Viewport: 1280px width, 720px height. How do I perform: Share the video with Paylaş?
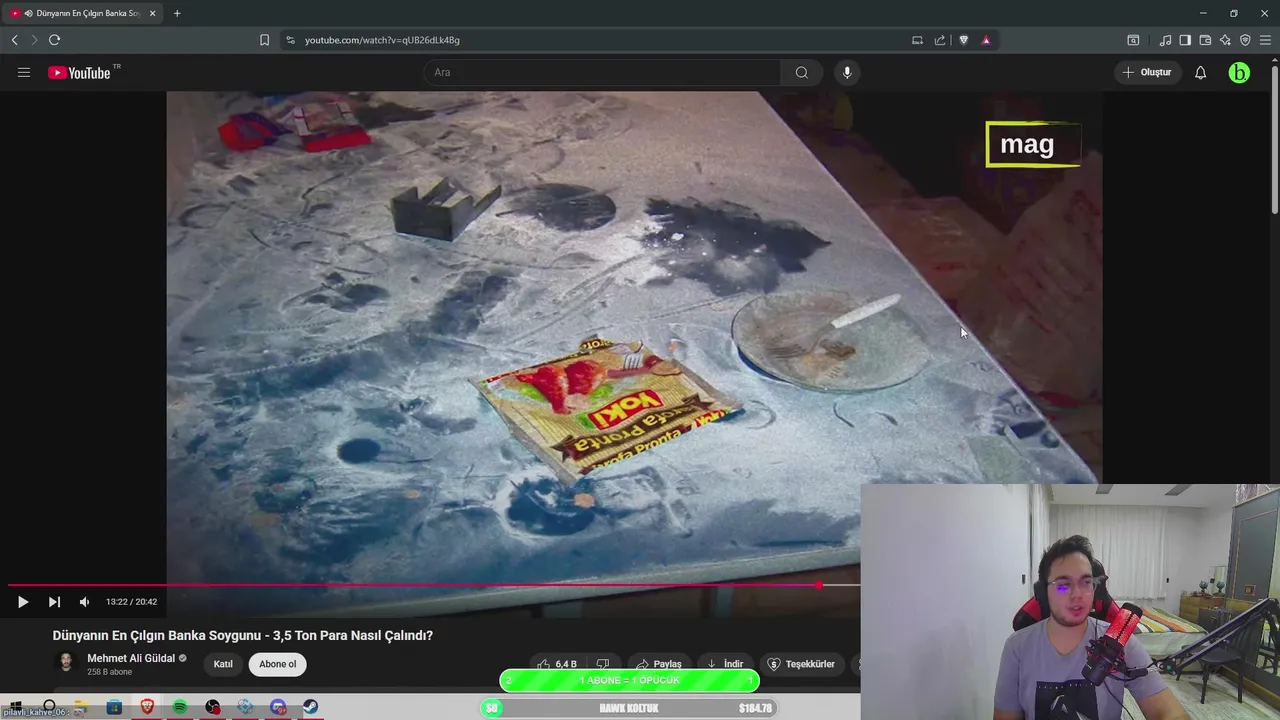point(659,664)
